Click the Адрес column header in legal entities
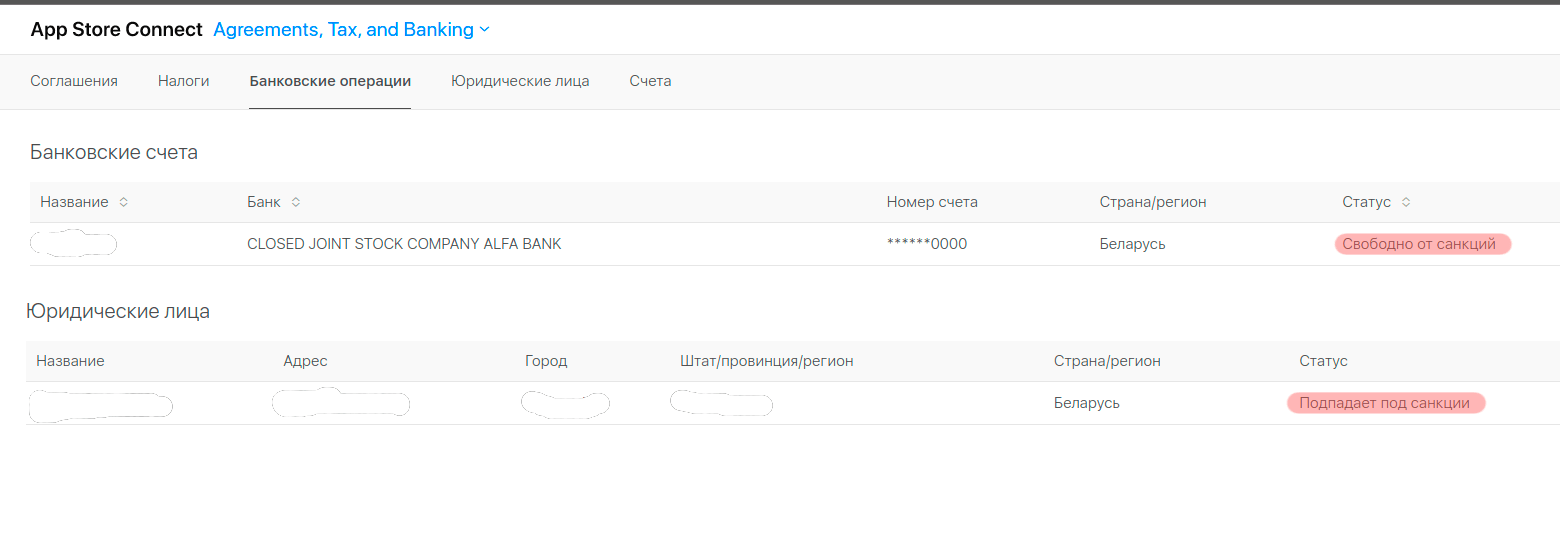1560x549 pixels. (x=305, y=361)
